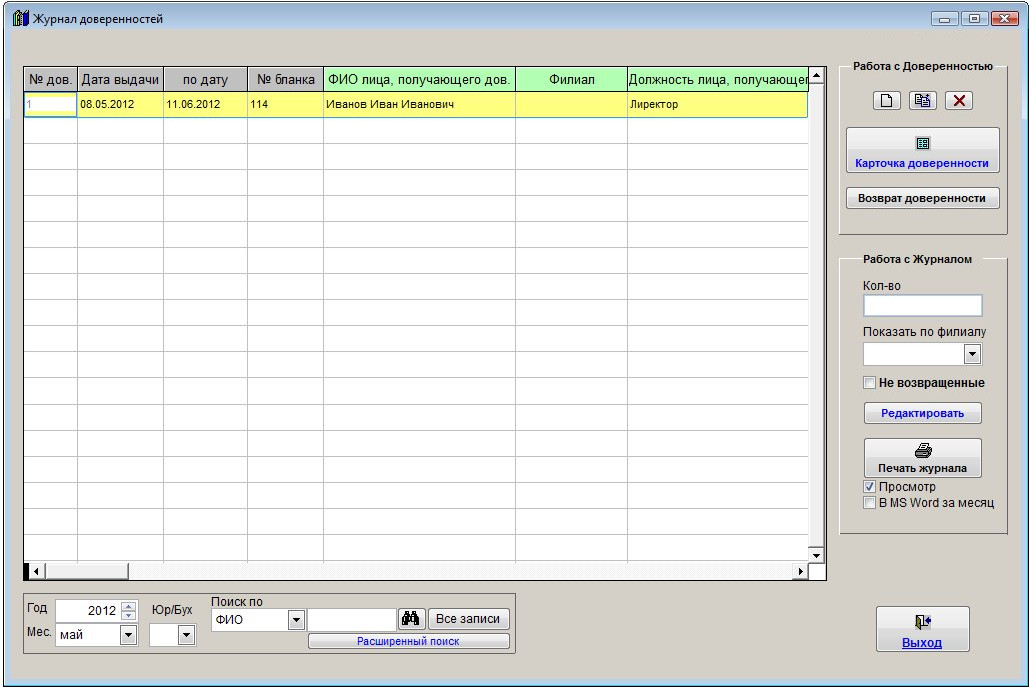1029x687 pixels.
Task: Select the Лиректор position cell
Action: [x=718, y=104]
